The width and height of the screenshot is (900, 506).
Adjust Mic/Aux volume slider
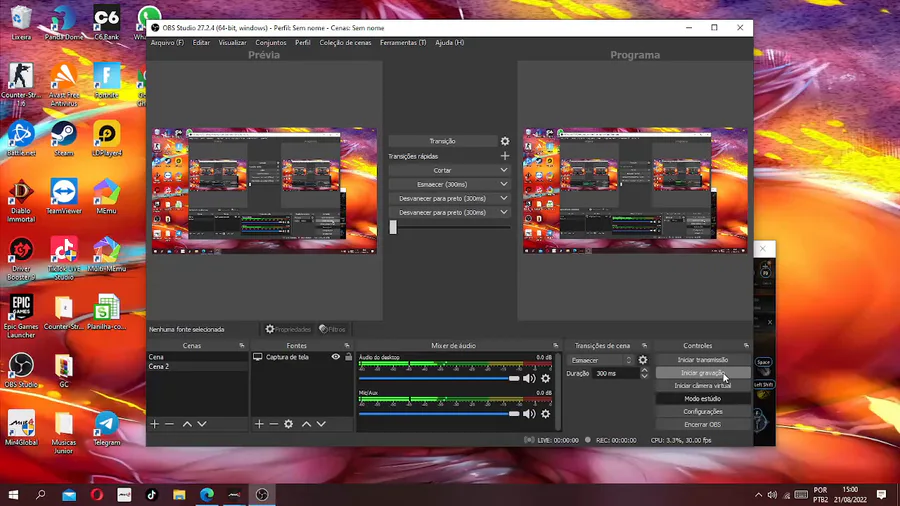click(439, 414)
